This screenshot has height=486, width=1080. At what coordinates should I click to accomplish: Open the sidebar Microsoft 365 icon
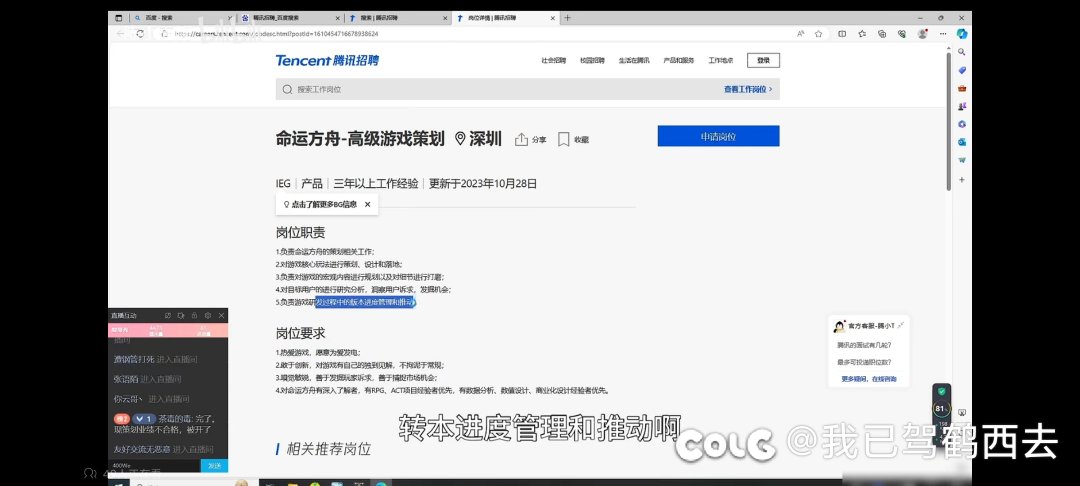pos(962,124)
